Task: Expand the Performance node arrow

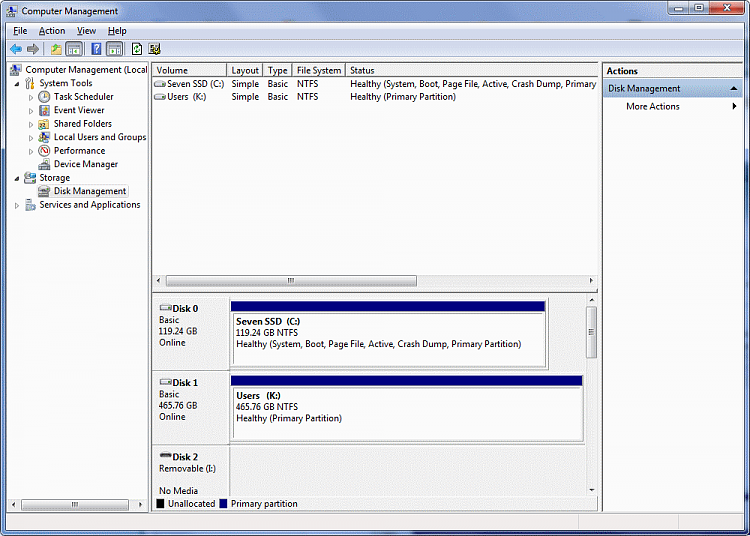Action: tap(31, 151)
